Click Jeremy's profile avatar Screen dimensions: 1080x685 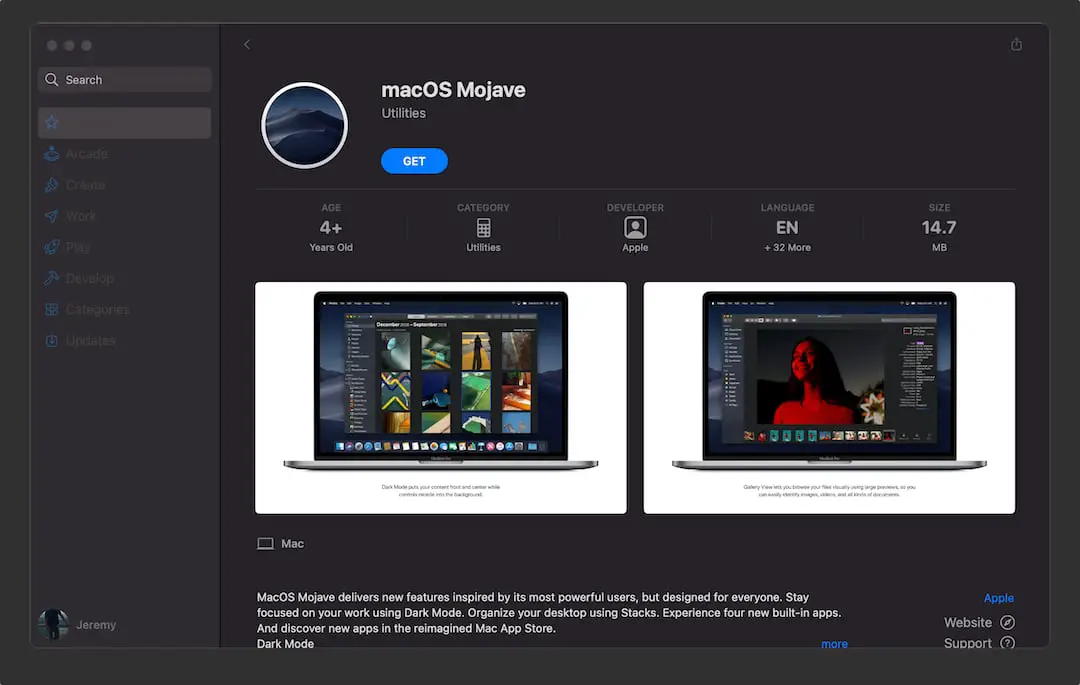(x=54, y=624)
